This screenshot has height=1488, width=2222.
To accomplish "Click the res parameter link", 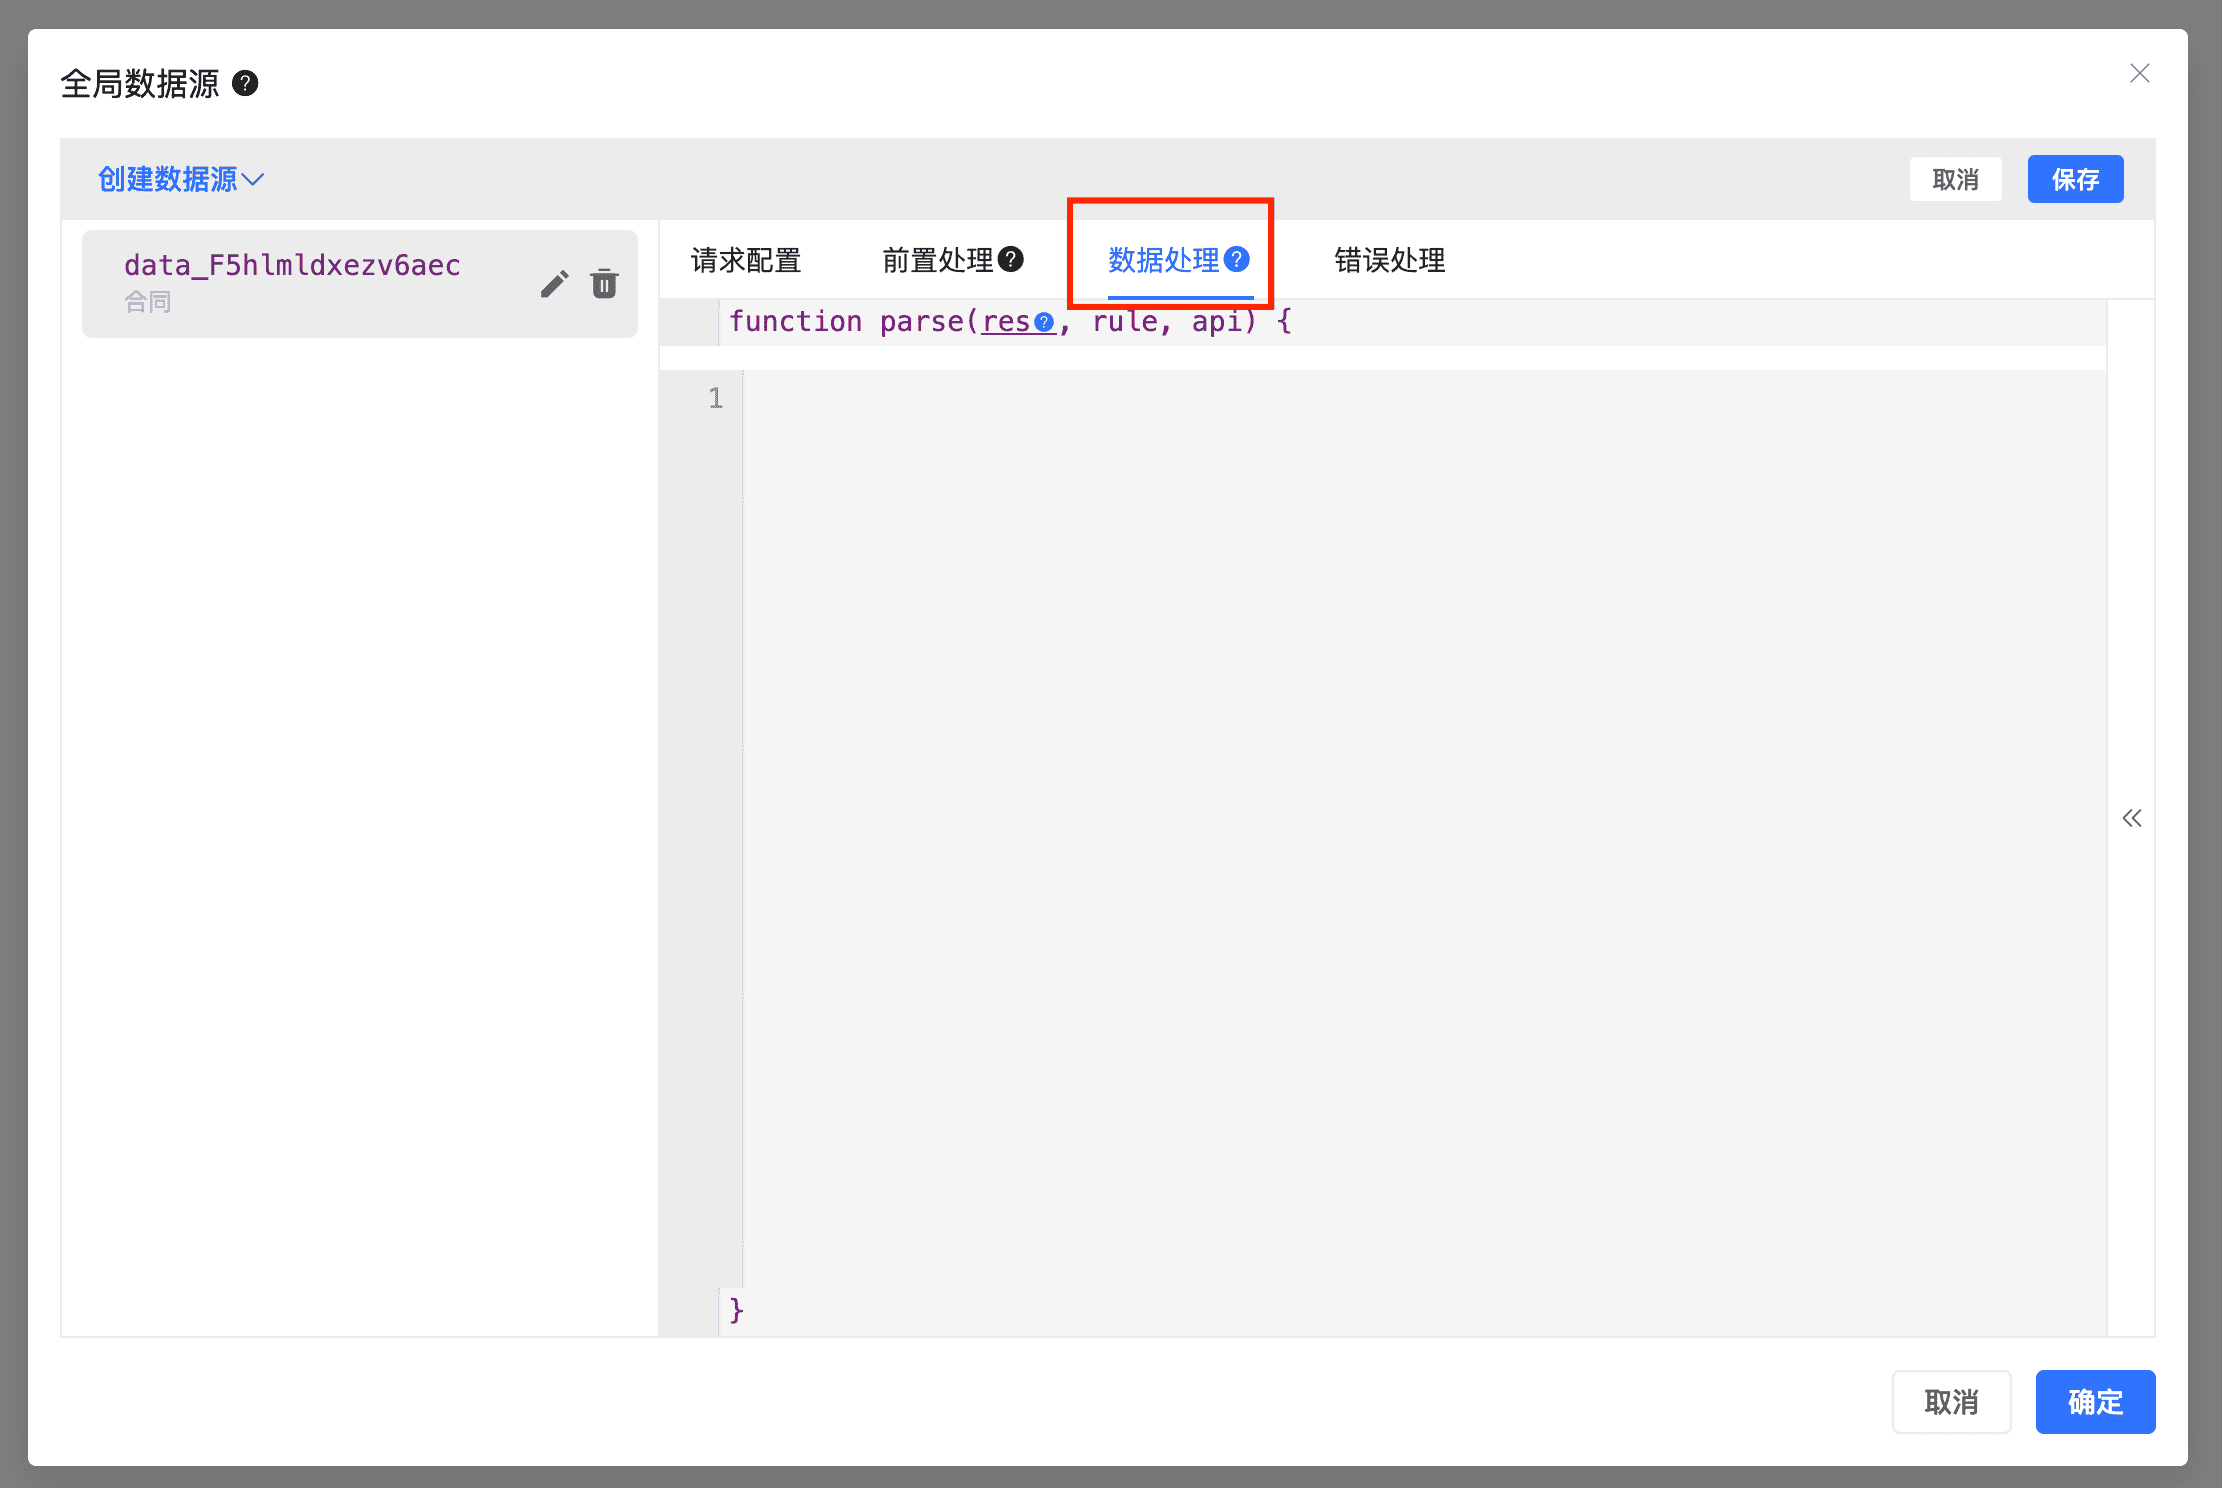I will [x=1005, y=321].
